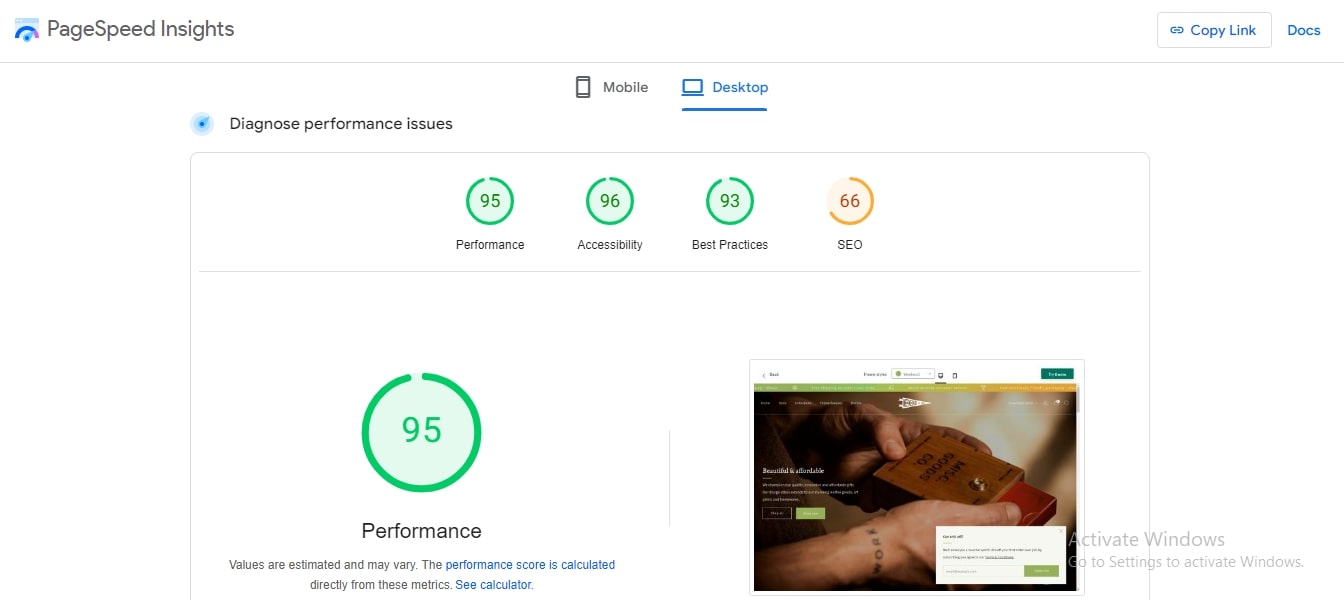
Task: Click the large 95 performance gauge
Action: tap(421, 432)
